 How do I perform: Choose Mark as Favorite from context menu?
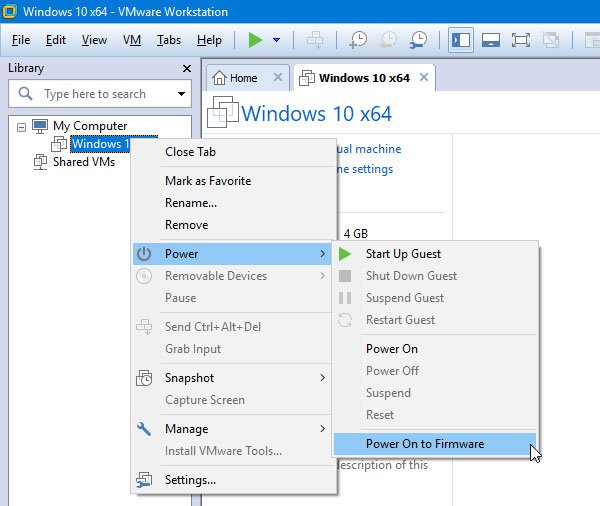(234, 181)
